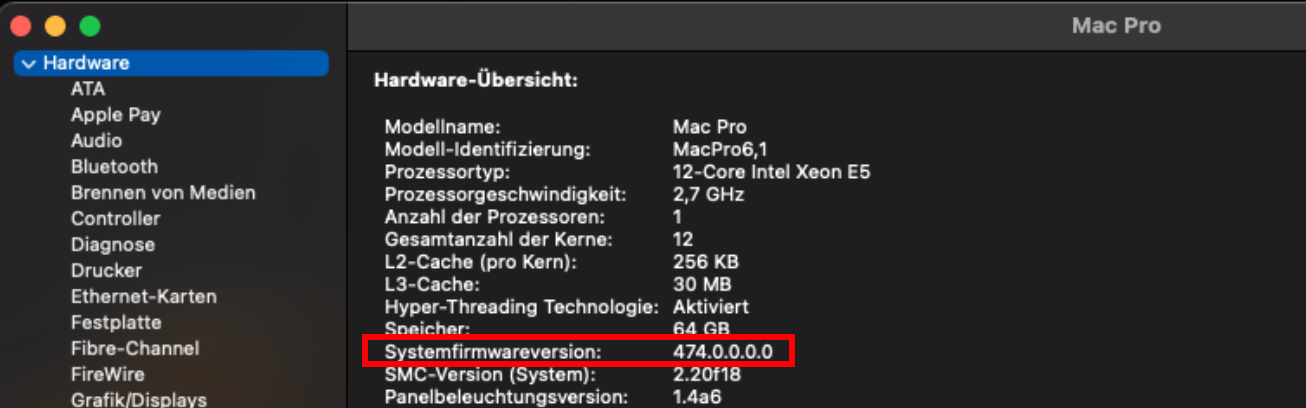Open the Bluetooth hardware entry
The height and width of the screenshot is (408, 1306).
114,167
